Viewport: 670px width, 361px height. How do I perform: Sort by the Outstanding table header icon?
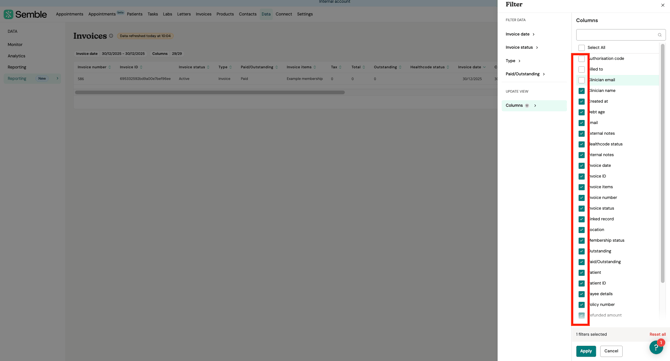coord(400,67)
